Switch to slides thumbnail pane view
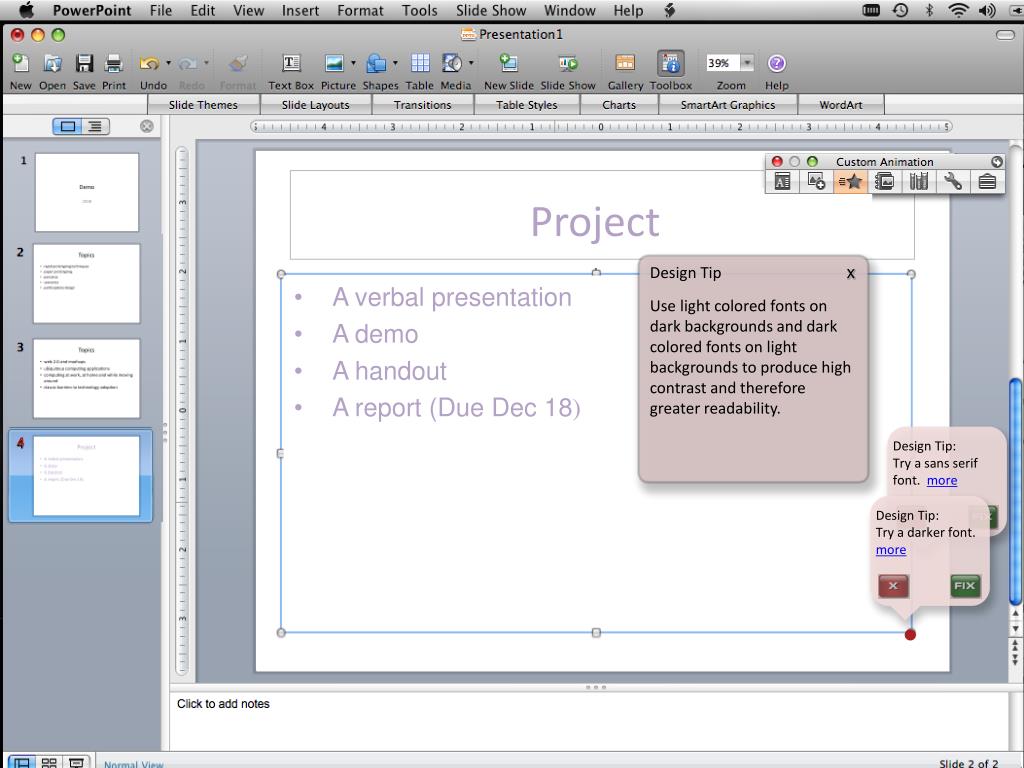The width and height of the screenshot is (1024, 768). coord(67,127)
